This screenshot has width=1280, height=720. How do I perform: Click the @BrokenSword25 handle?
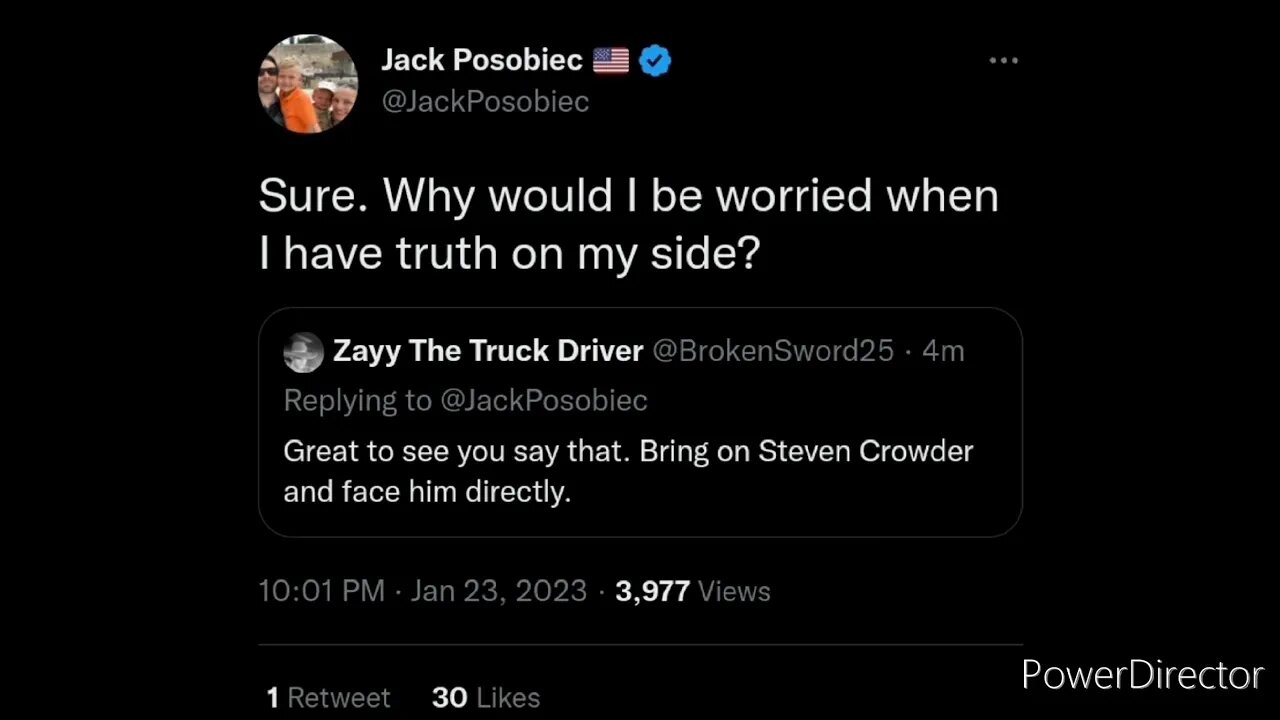click(x=772, y=351)
